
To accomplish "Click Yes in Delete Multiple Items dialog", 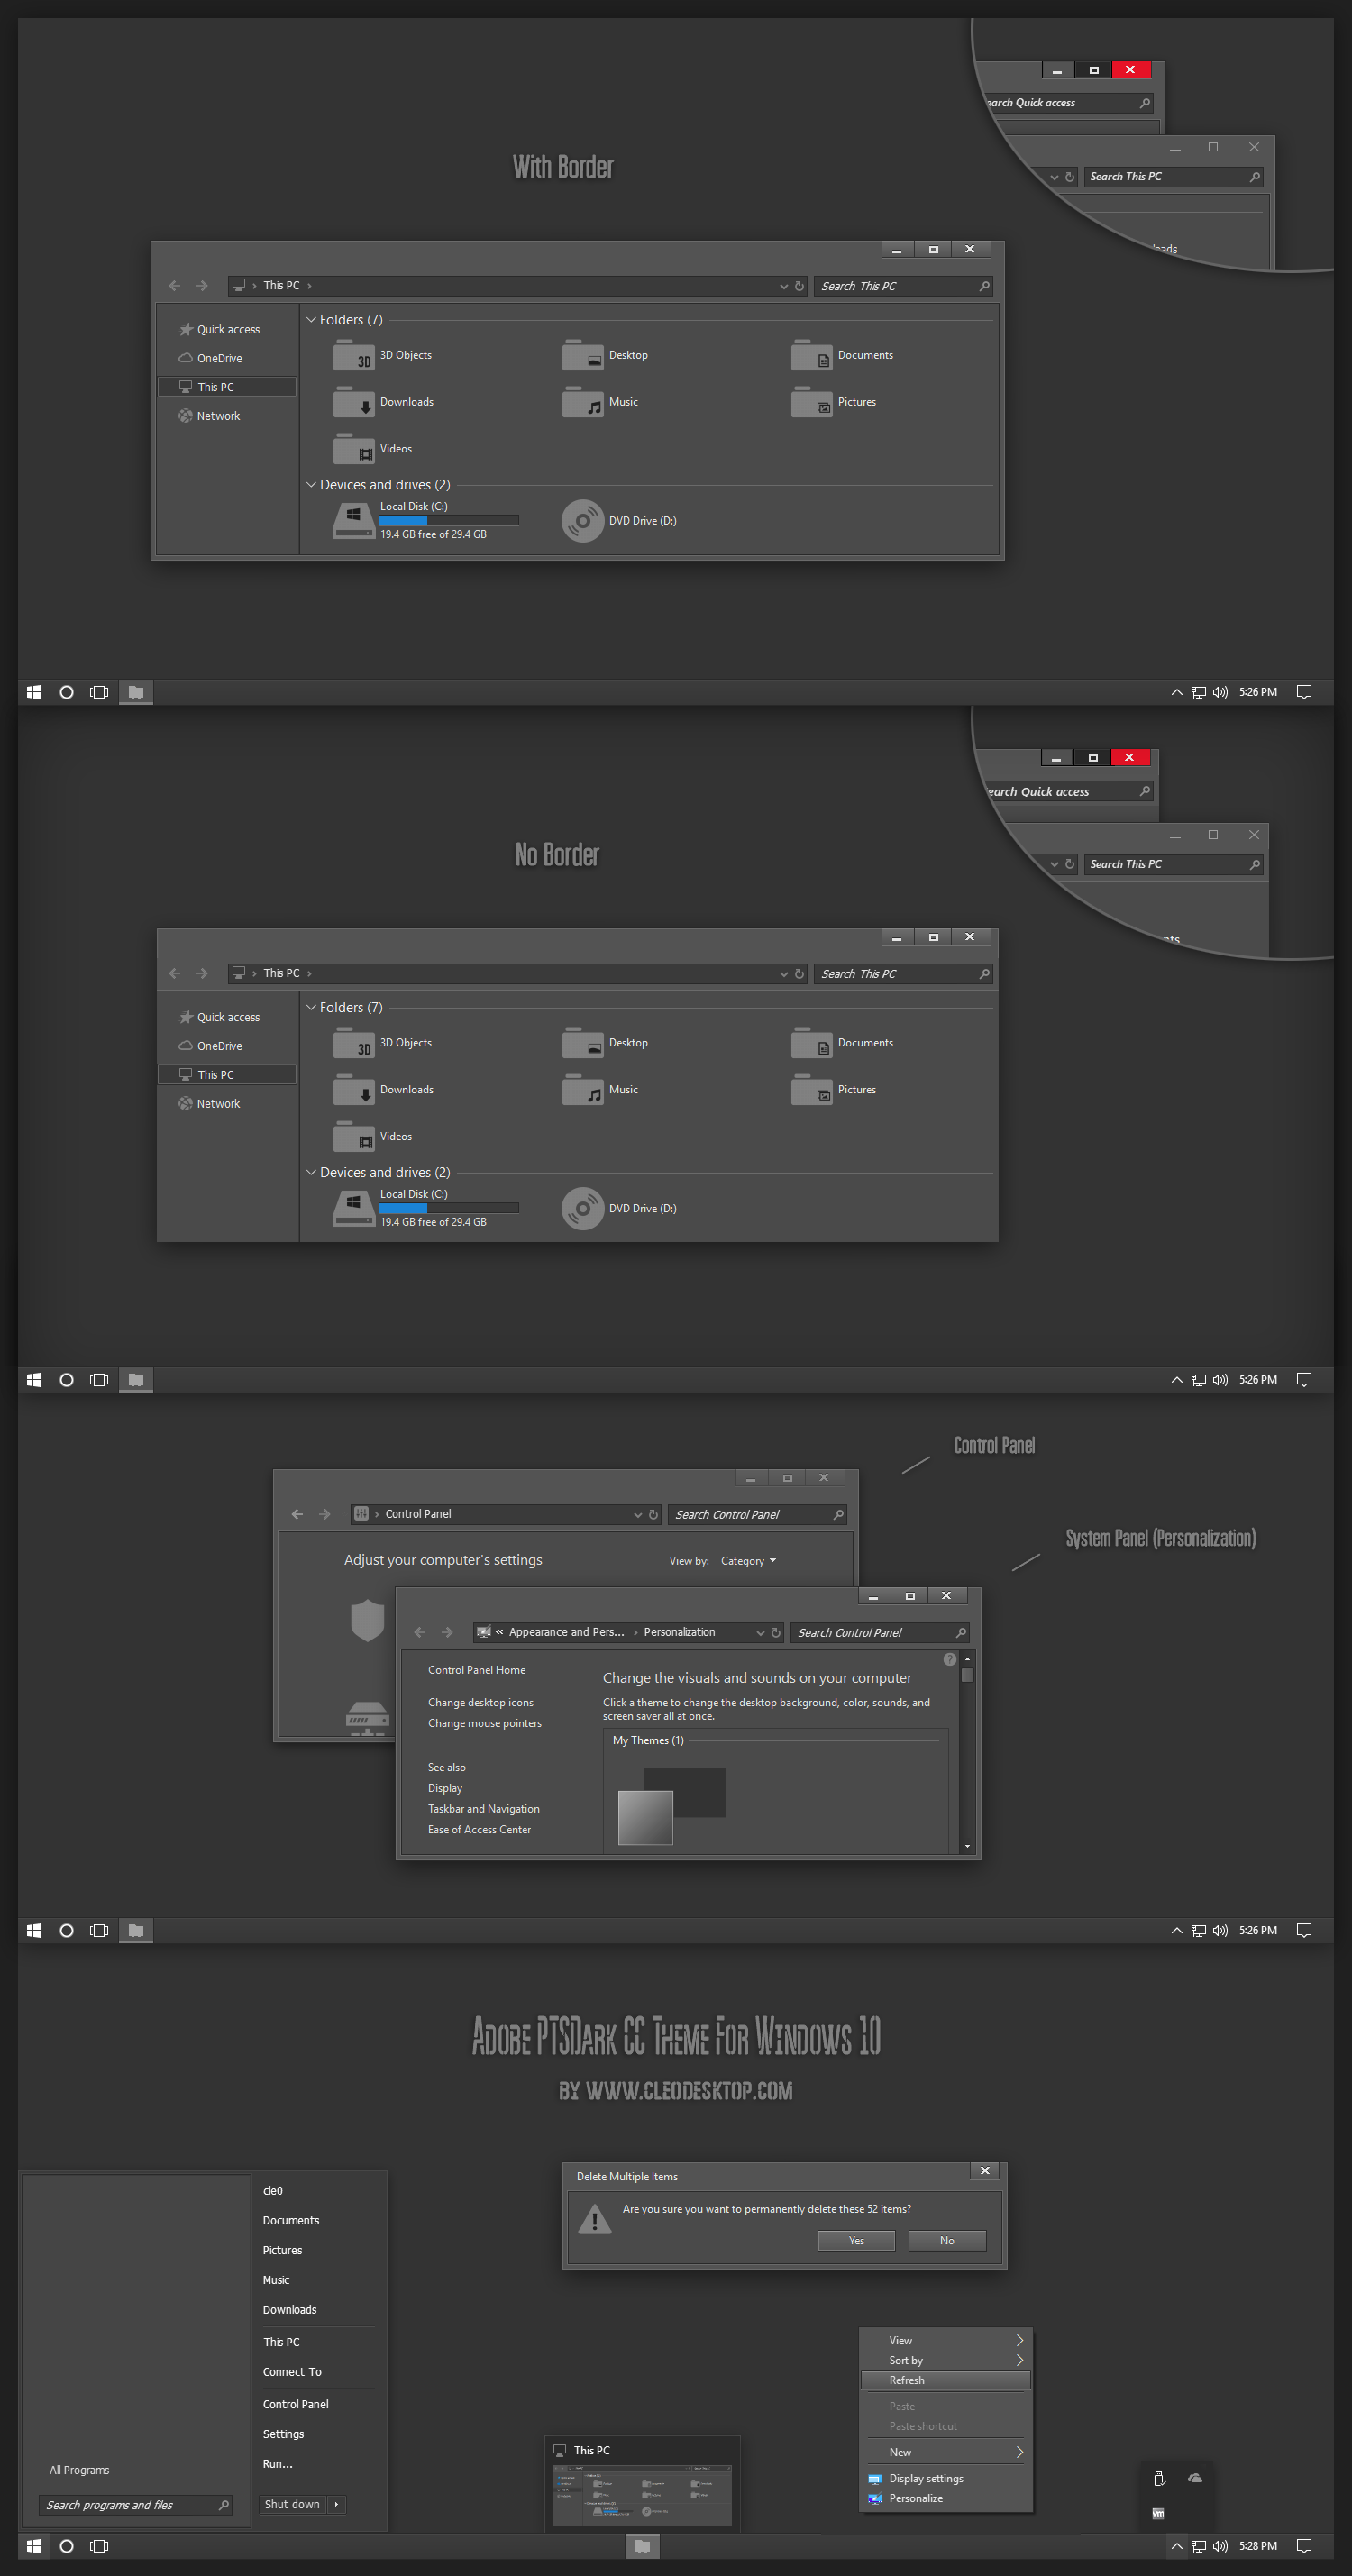I will (856, 2241).
